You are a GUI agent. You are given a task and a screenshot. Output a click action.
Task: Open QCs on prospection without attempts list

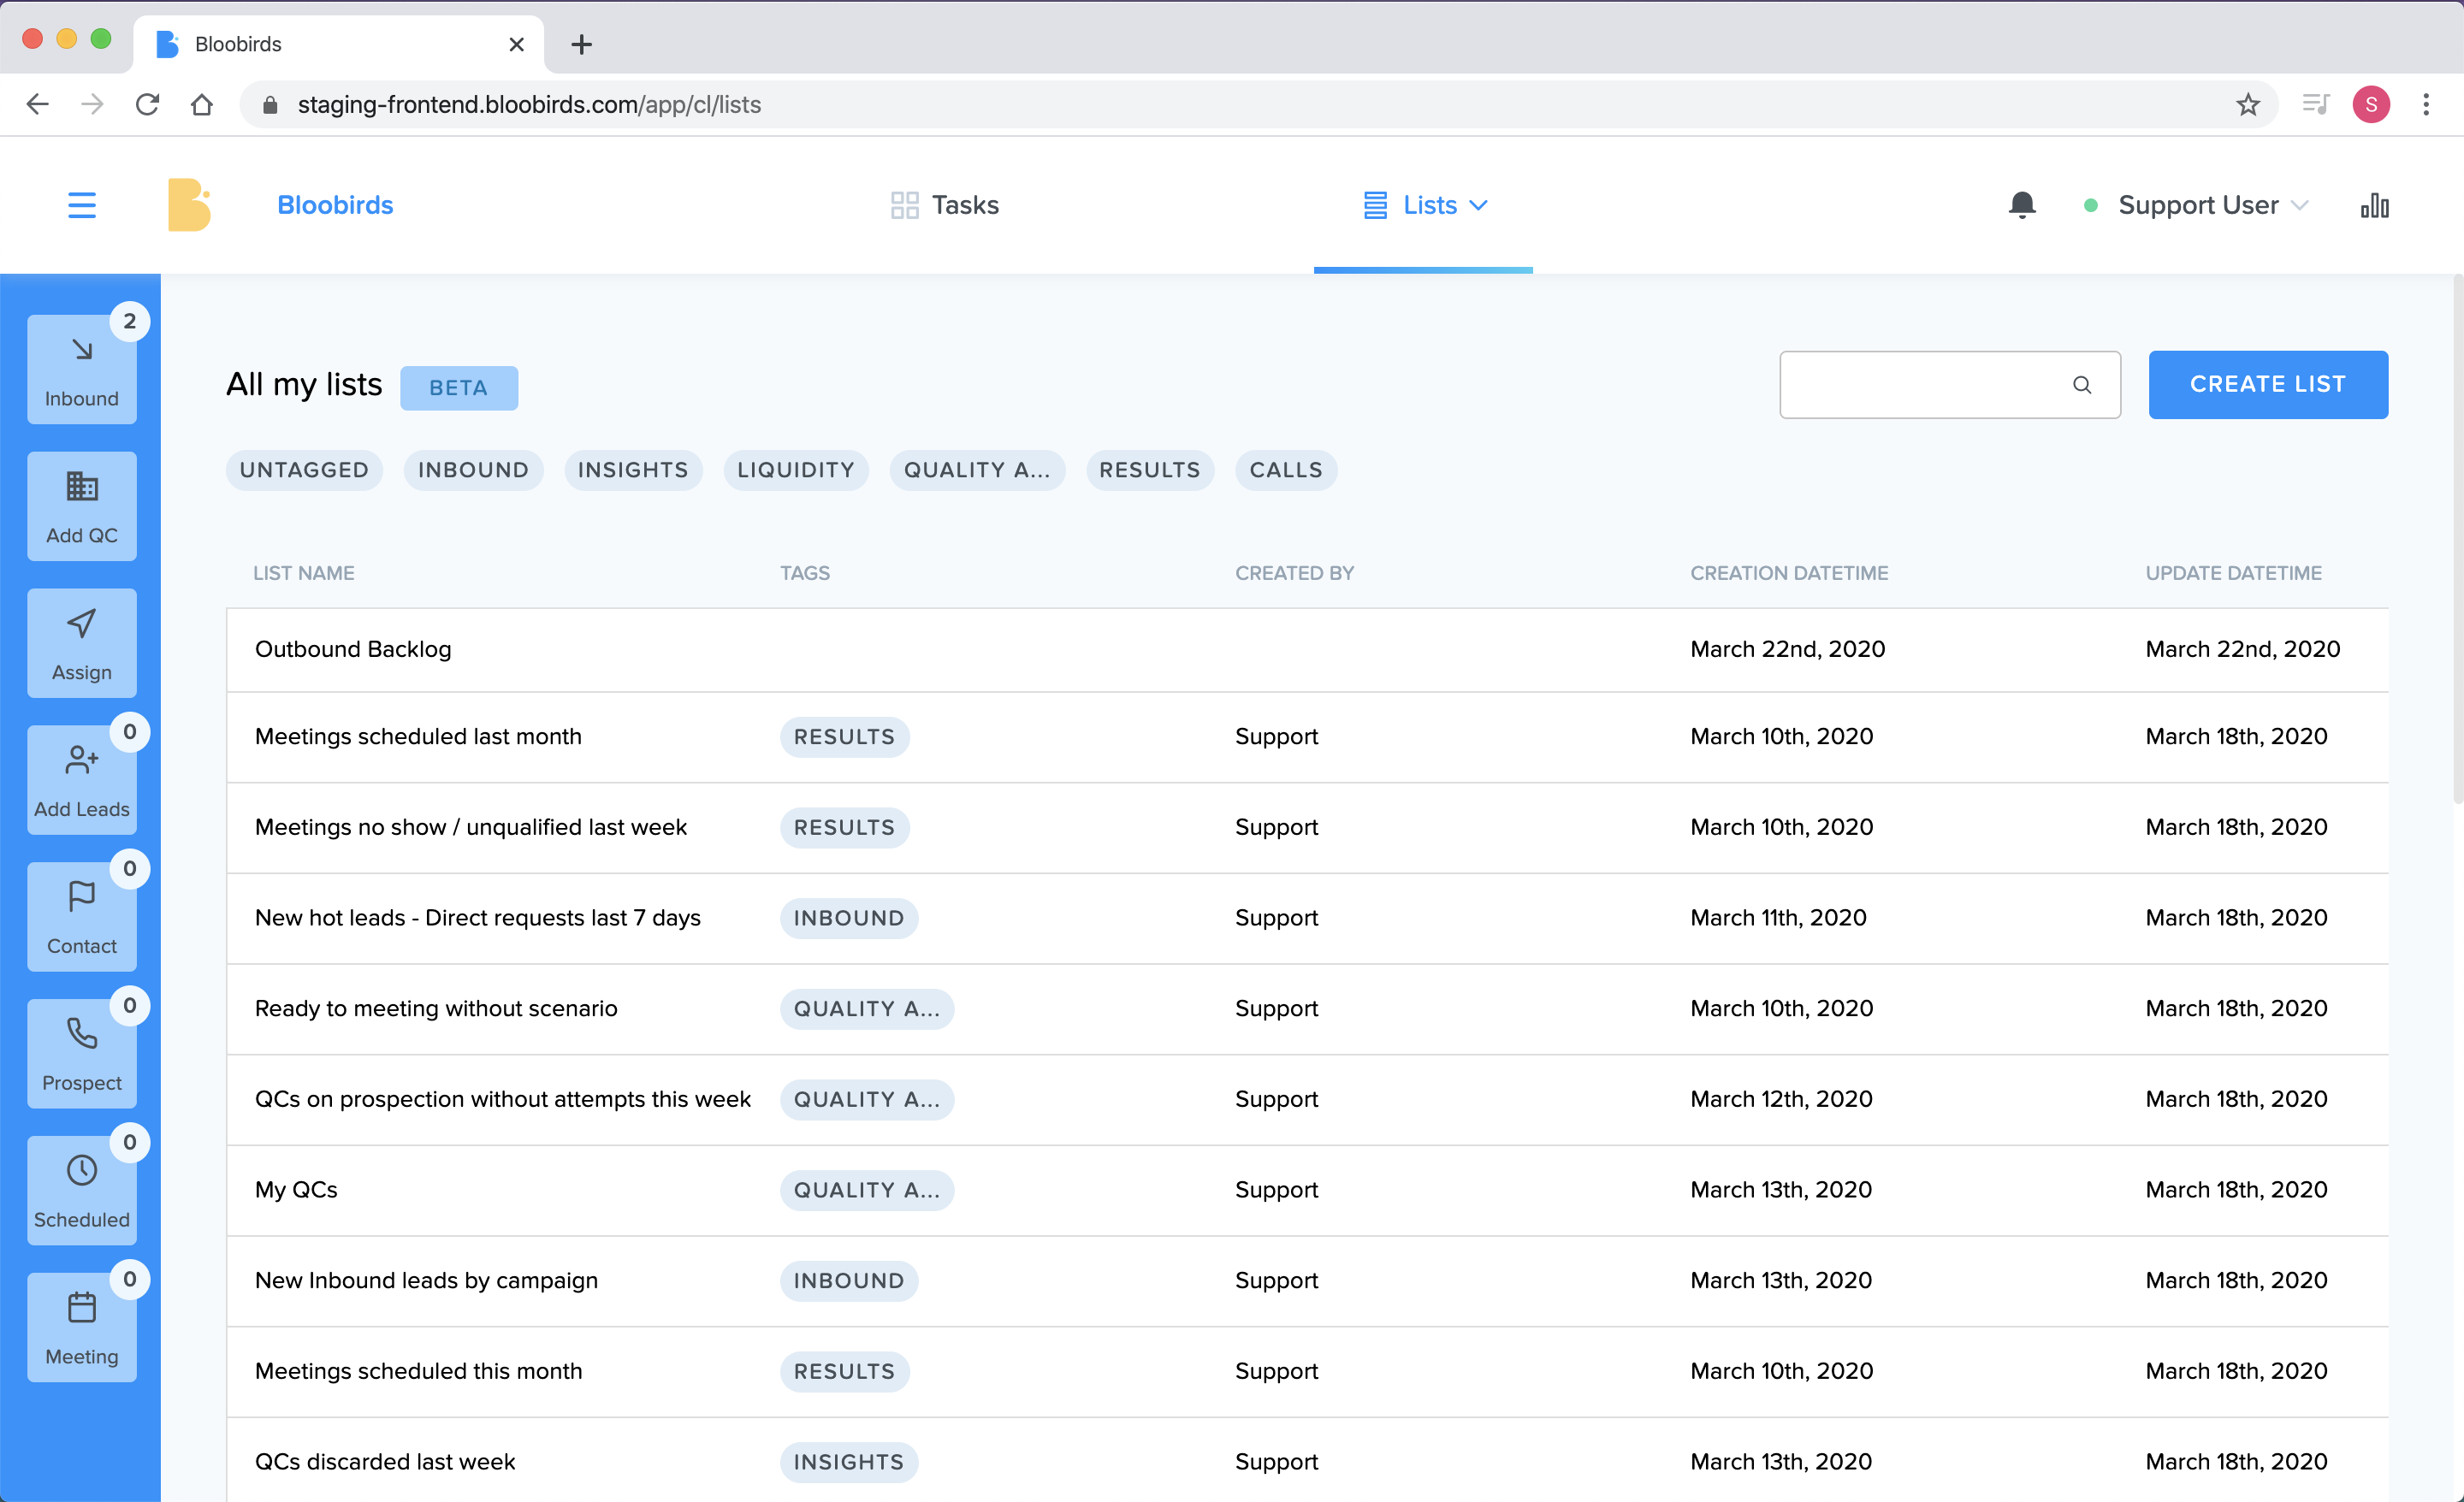503,1099
